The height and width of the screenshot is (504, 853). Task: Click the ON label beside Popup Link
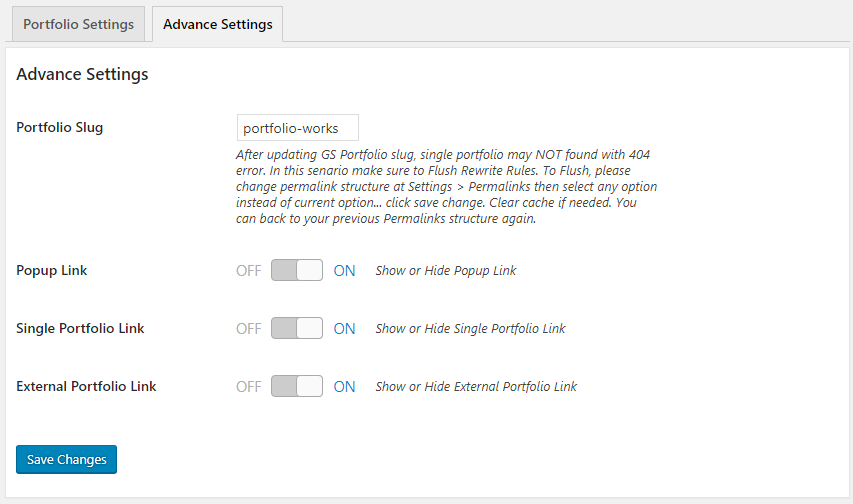[344, 270]
